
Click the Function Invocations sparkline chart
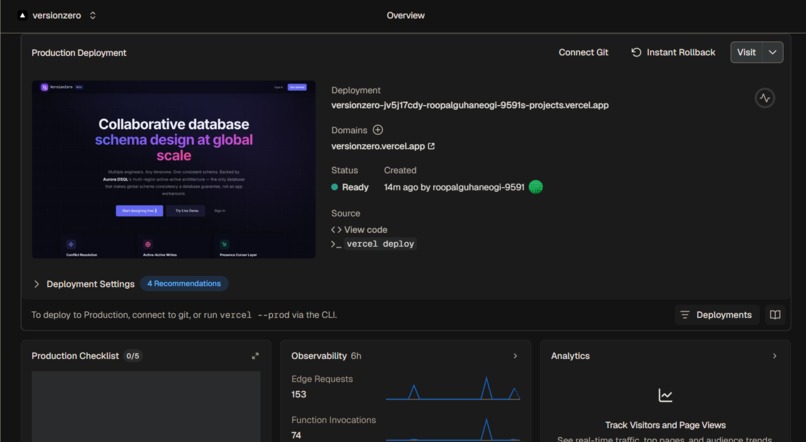click(453, 429)
